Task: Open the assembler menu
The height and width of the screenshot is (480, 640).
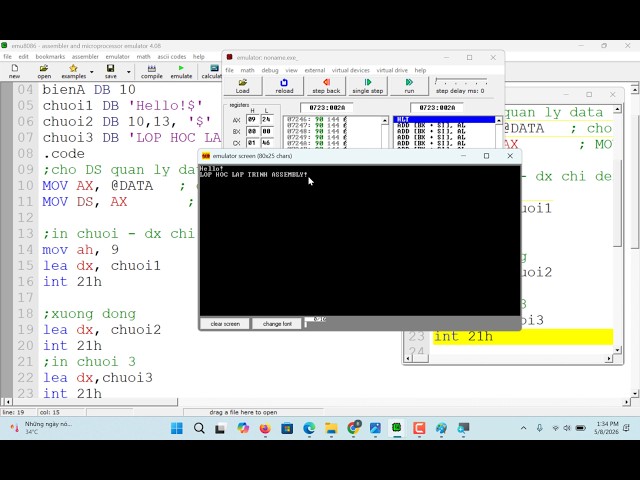Action: [85, 57]
